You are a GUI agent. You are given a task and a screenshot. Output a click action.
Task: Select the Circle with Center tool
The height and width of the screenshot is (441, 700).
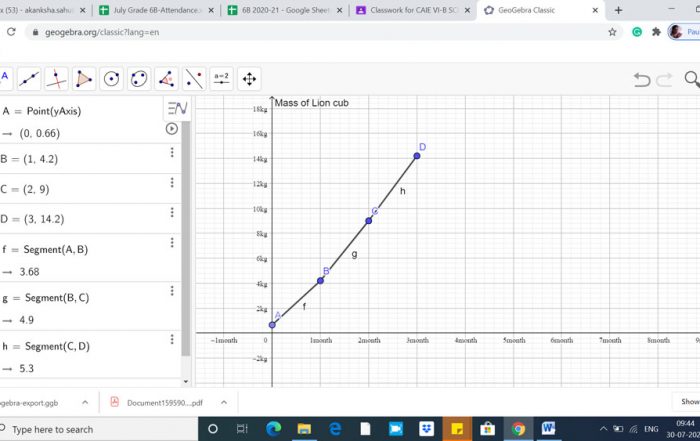click(x=112, y=79)
